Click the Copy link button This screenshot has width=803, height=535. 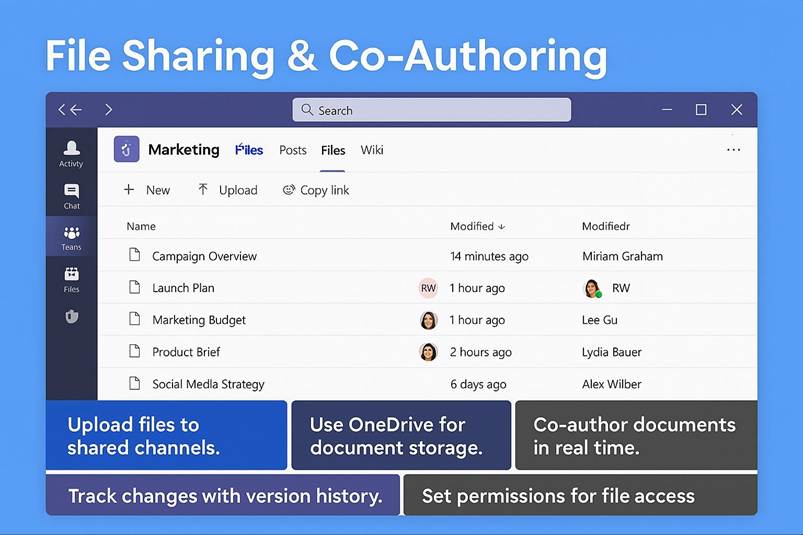coord(316,190)
